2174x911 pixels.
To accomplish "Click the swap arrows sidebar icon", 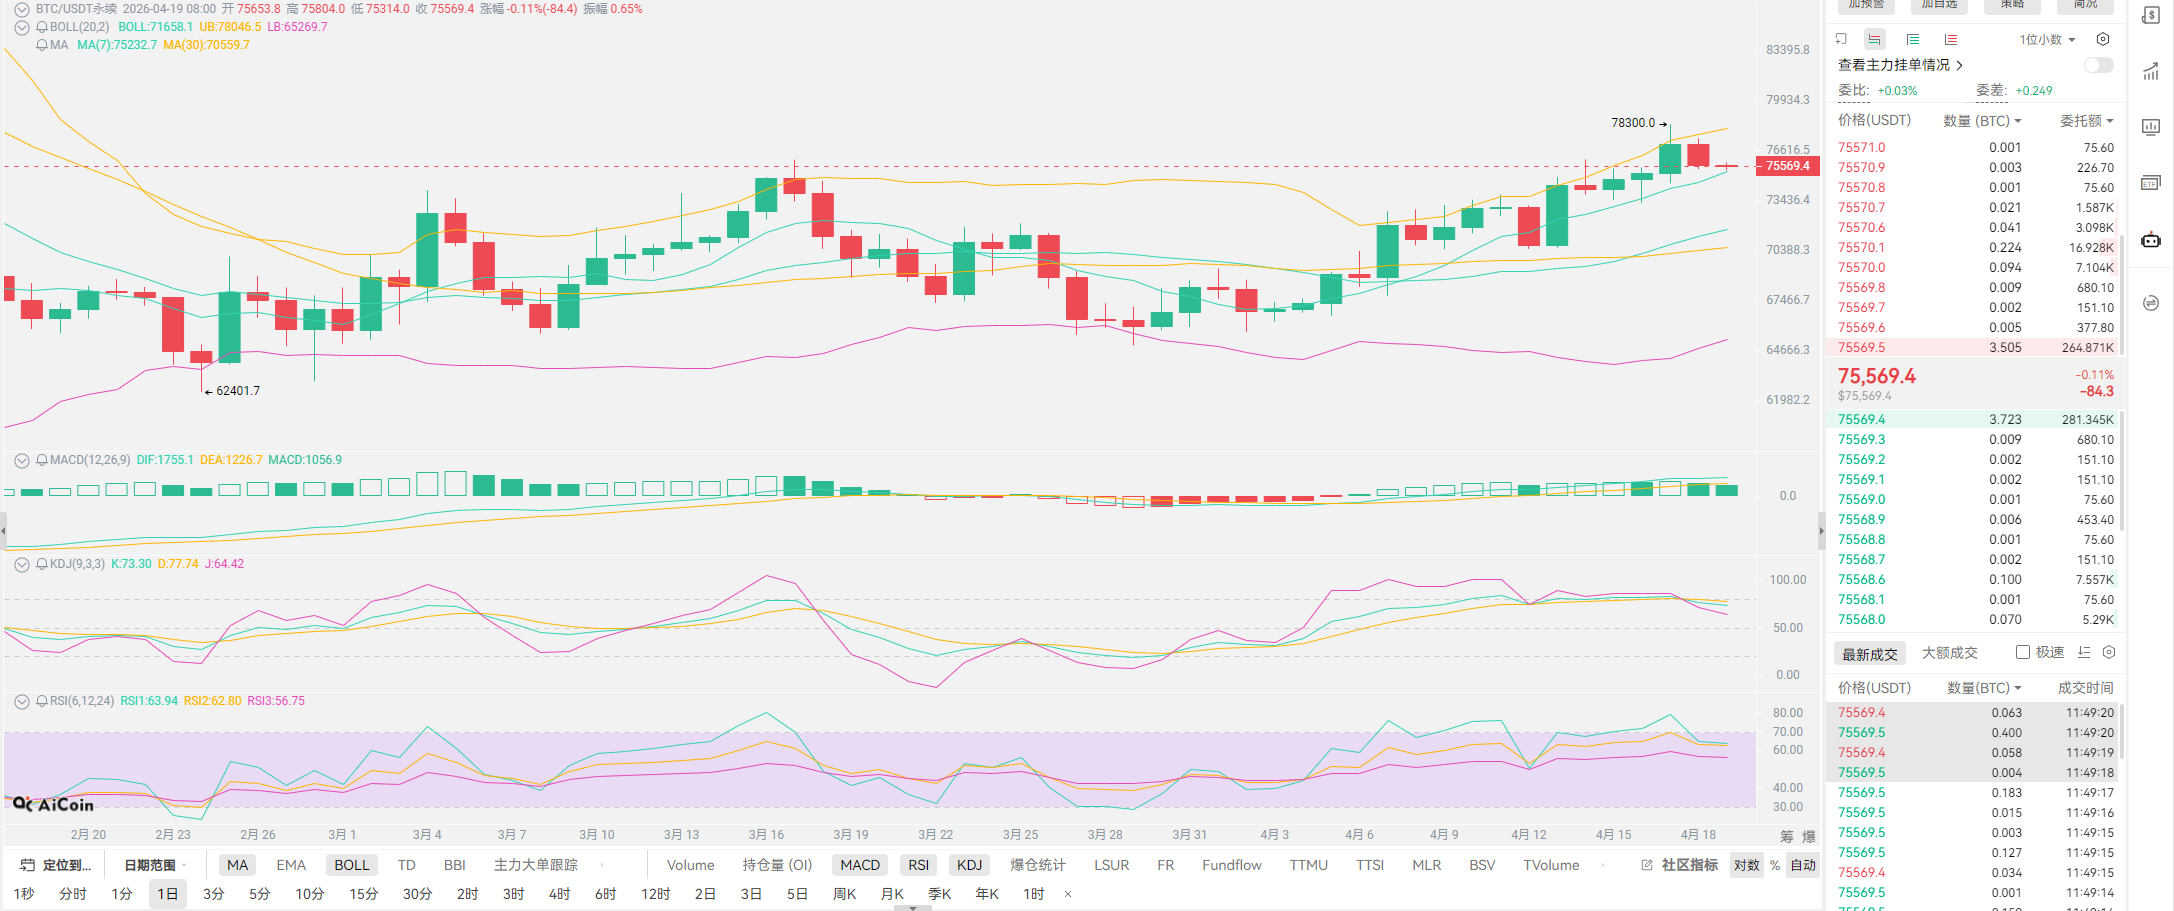I will point(2150,303).
